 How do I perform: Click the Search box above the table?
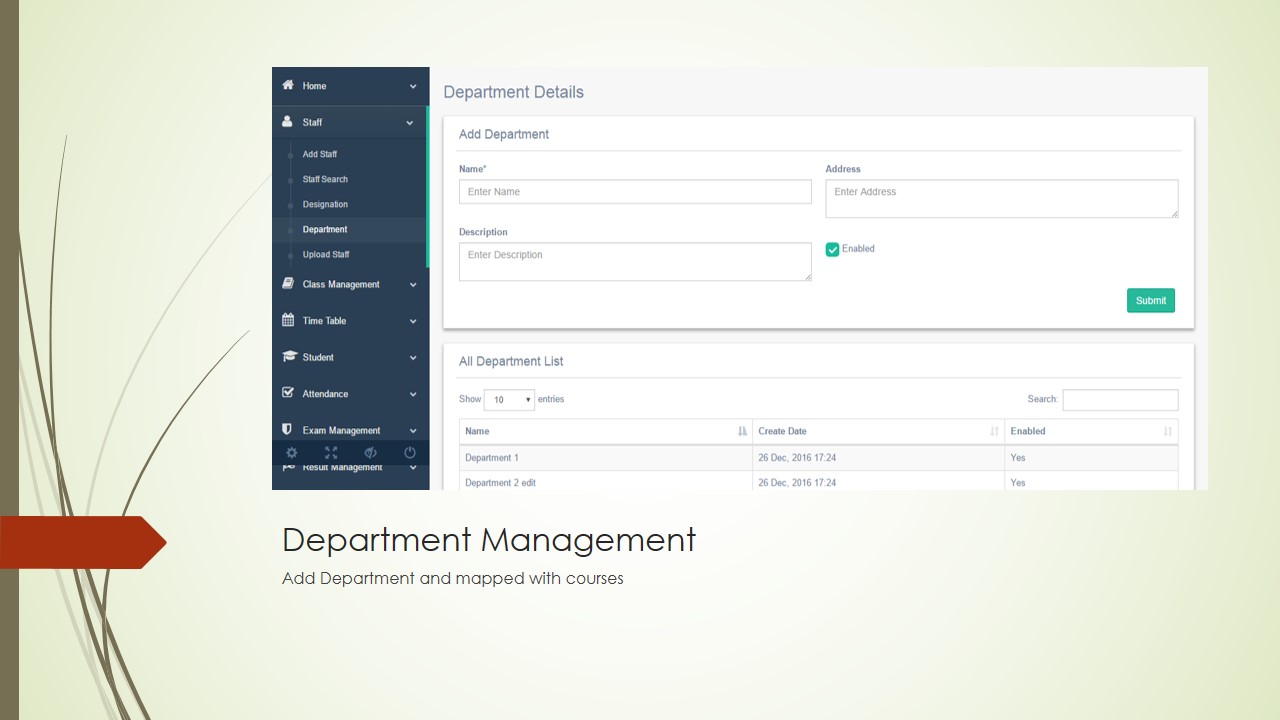(1120, 400)
